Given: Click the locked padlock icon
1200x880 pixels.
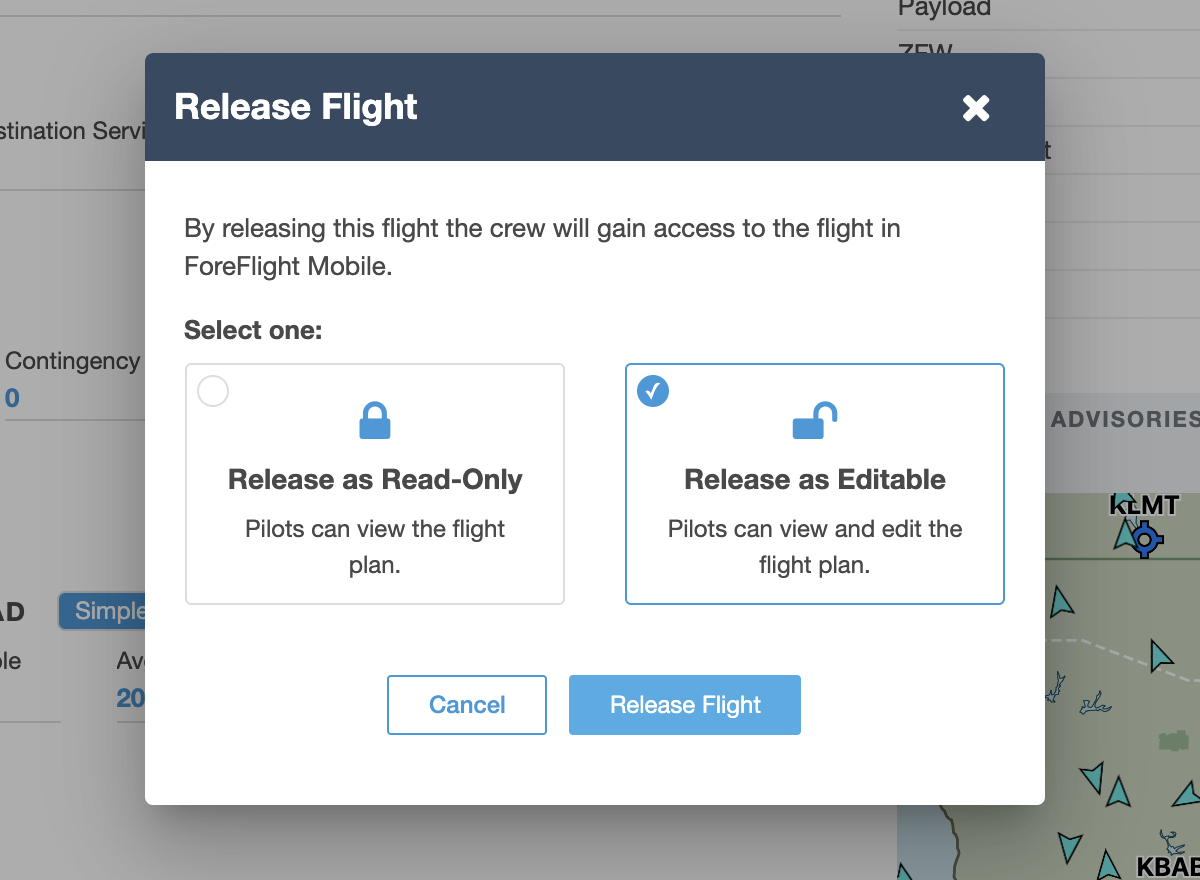Looking at the screenshot, I should (x=375, y=421).
